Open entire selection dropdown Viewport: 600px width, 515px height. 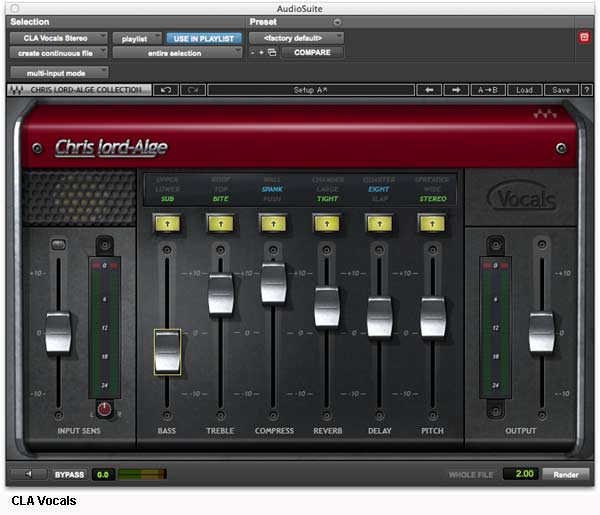(177, 53)
